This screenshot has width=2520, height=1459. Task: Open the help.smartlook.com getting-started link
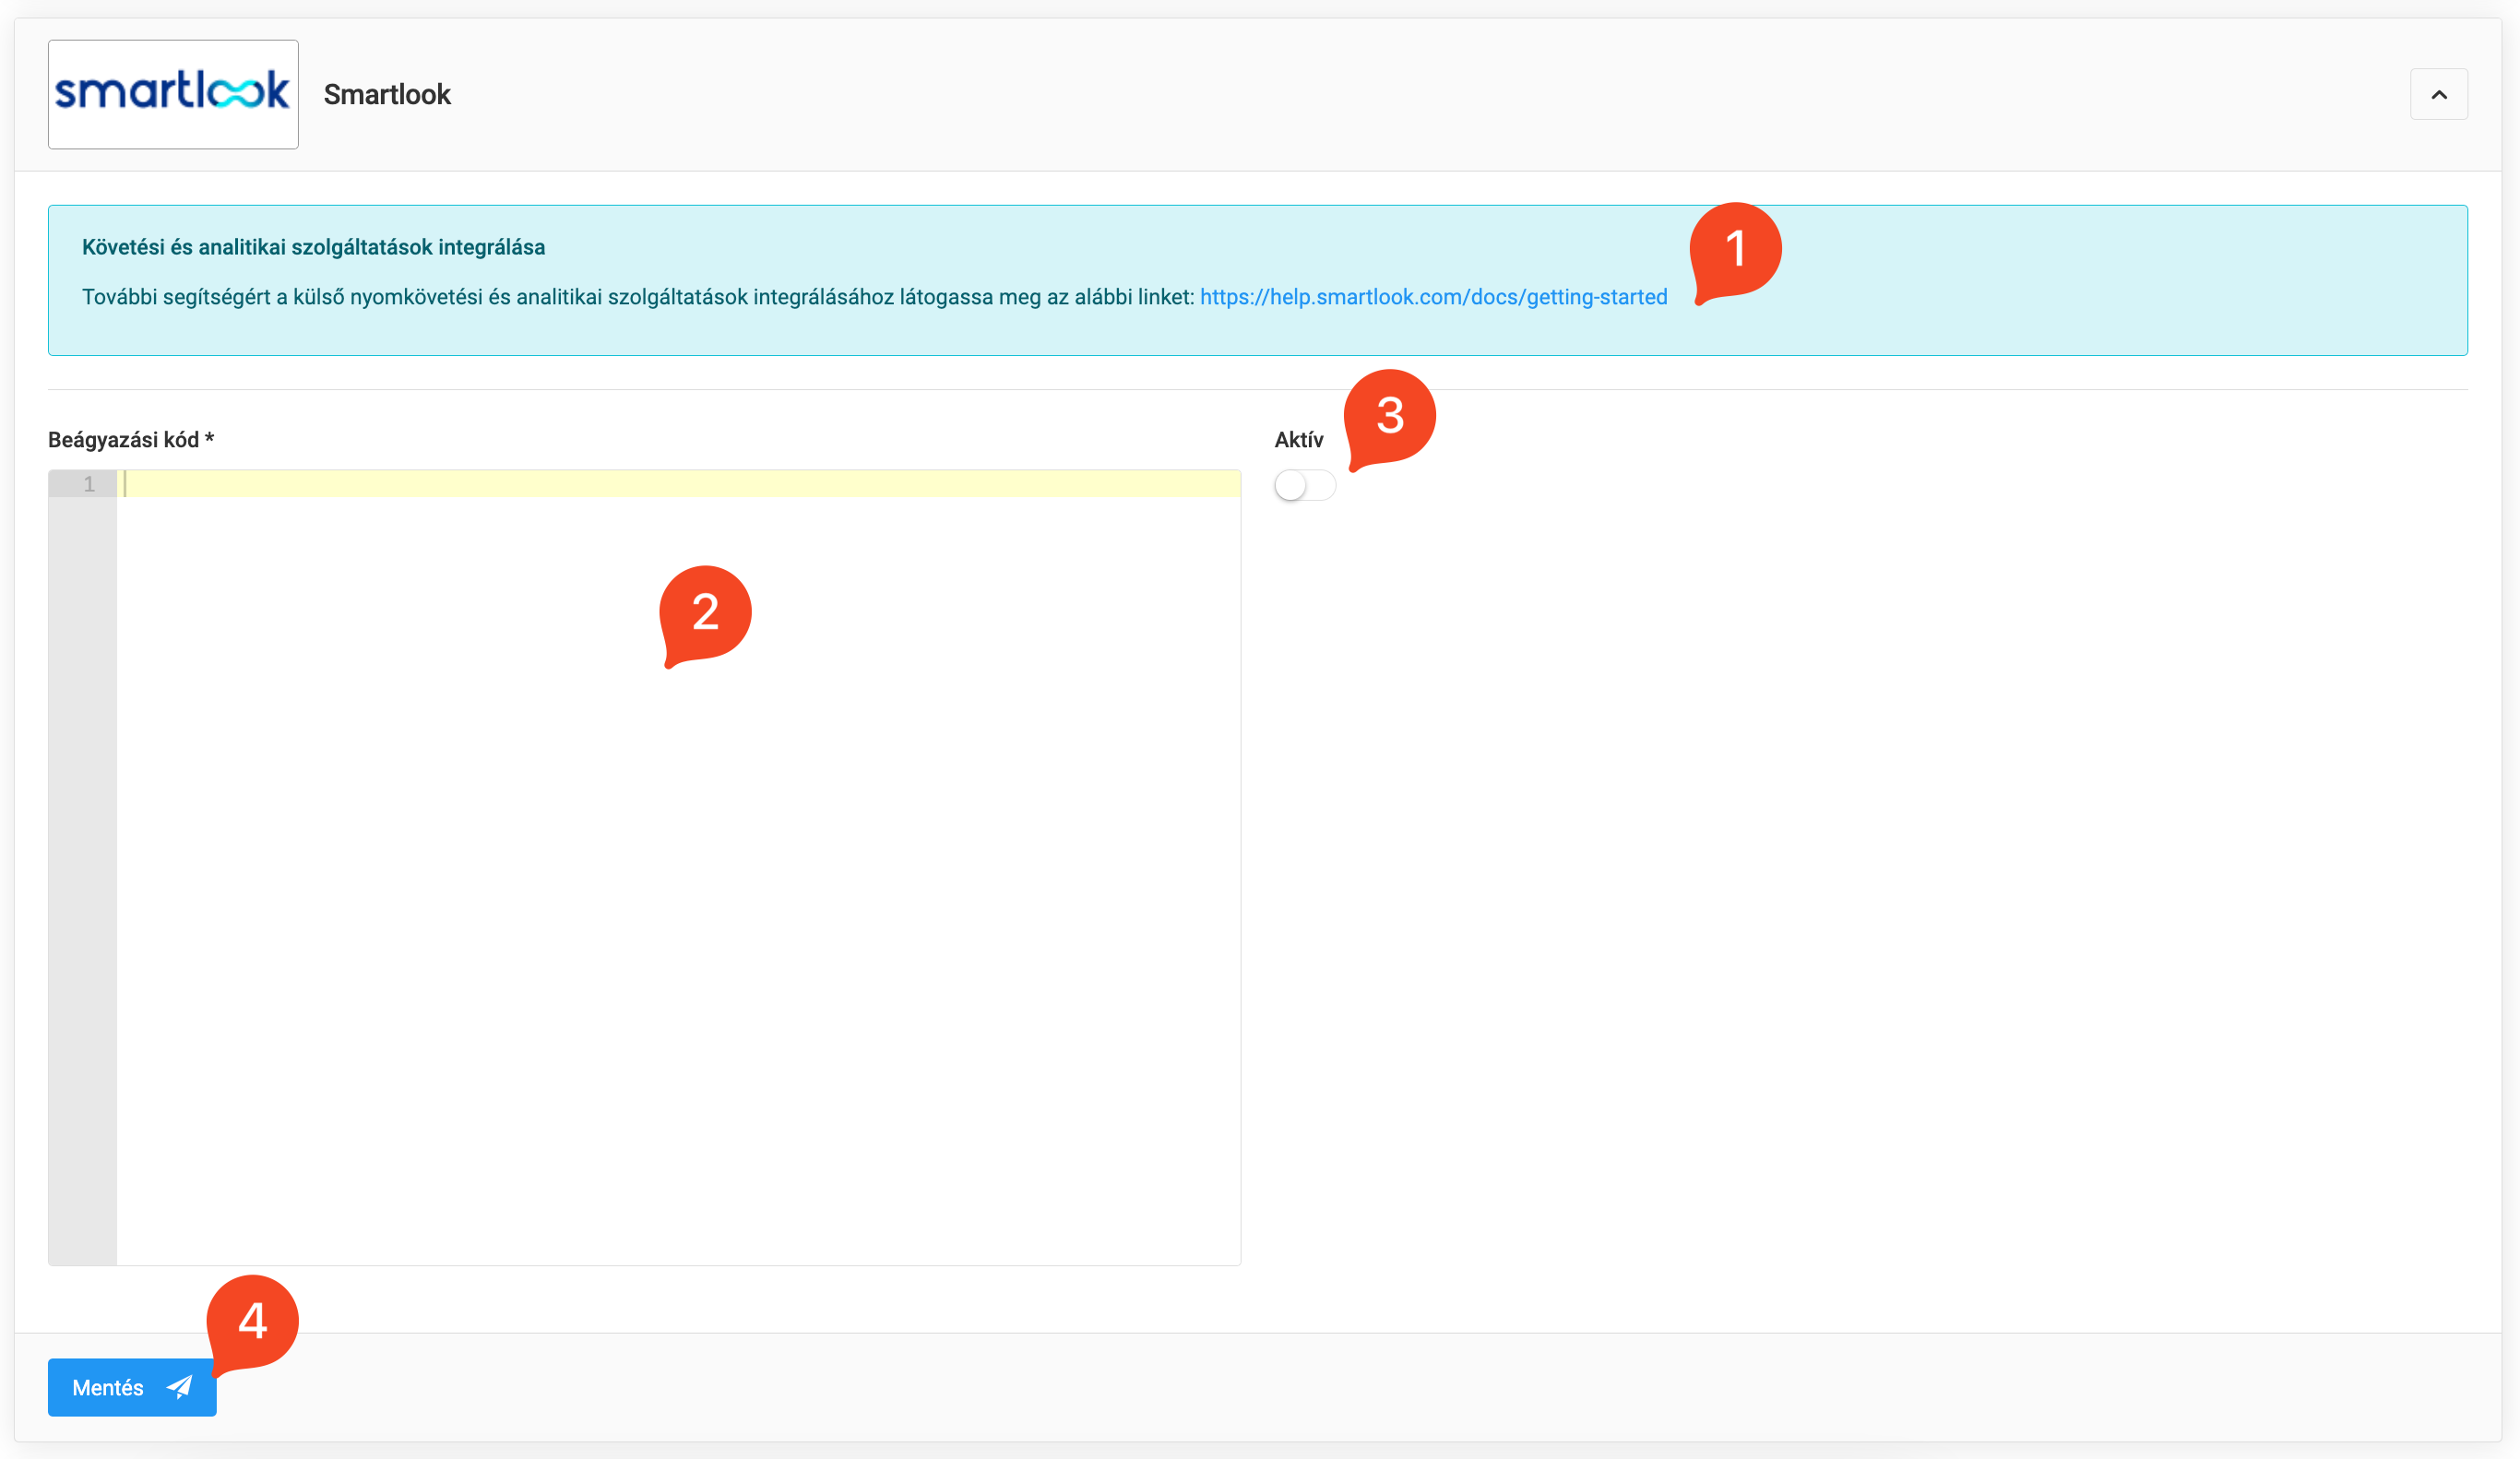pyautogui.click(x=1433, y=297)
